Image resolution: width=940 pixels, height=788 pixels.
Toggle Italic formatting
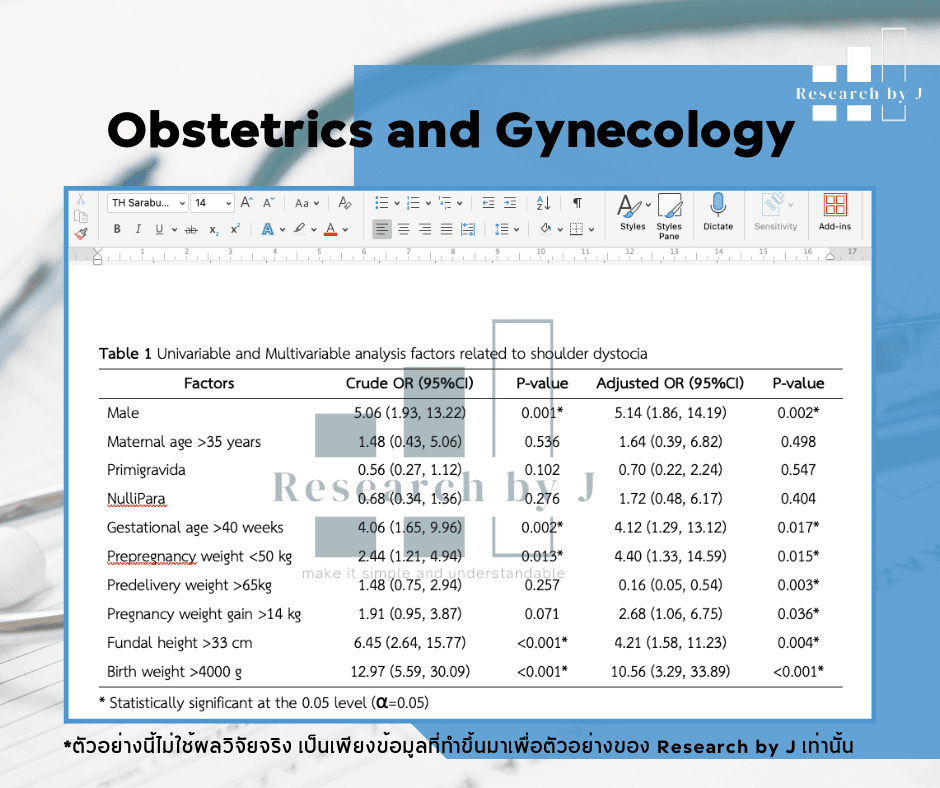[x=138, y=229]
